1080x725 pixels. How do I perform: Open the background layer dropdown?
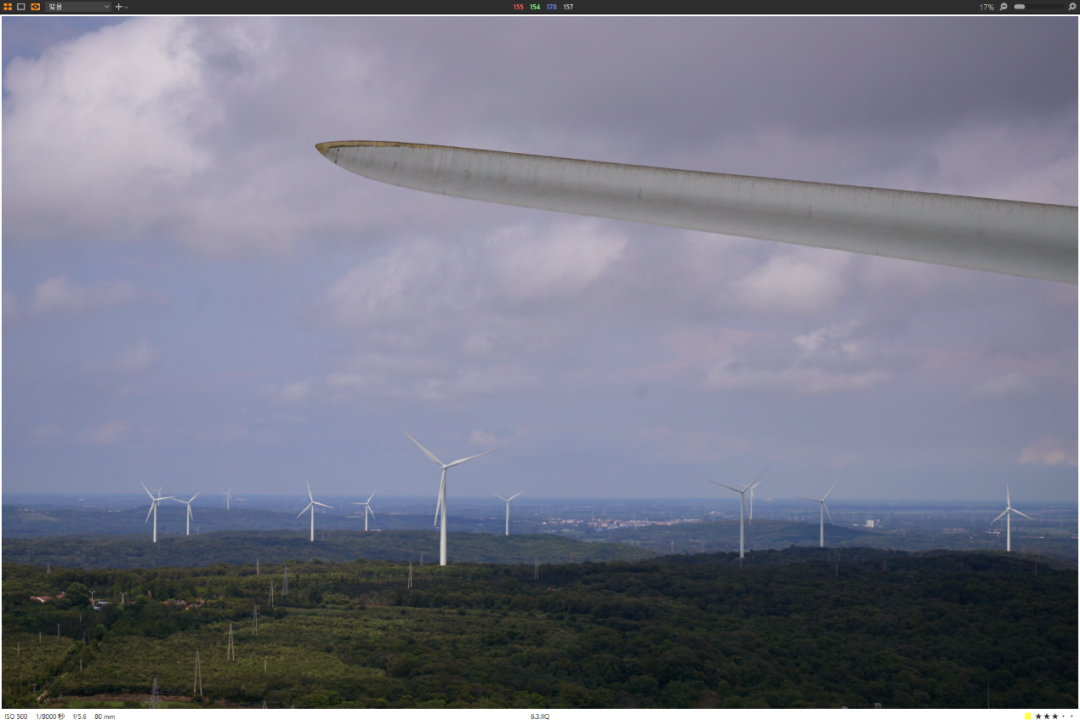tap(78, 7)
